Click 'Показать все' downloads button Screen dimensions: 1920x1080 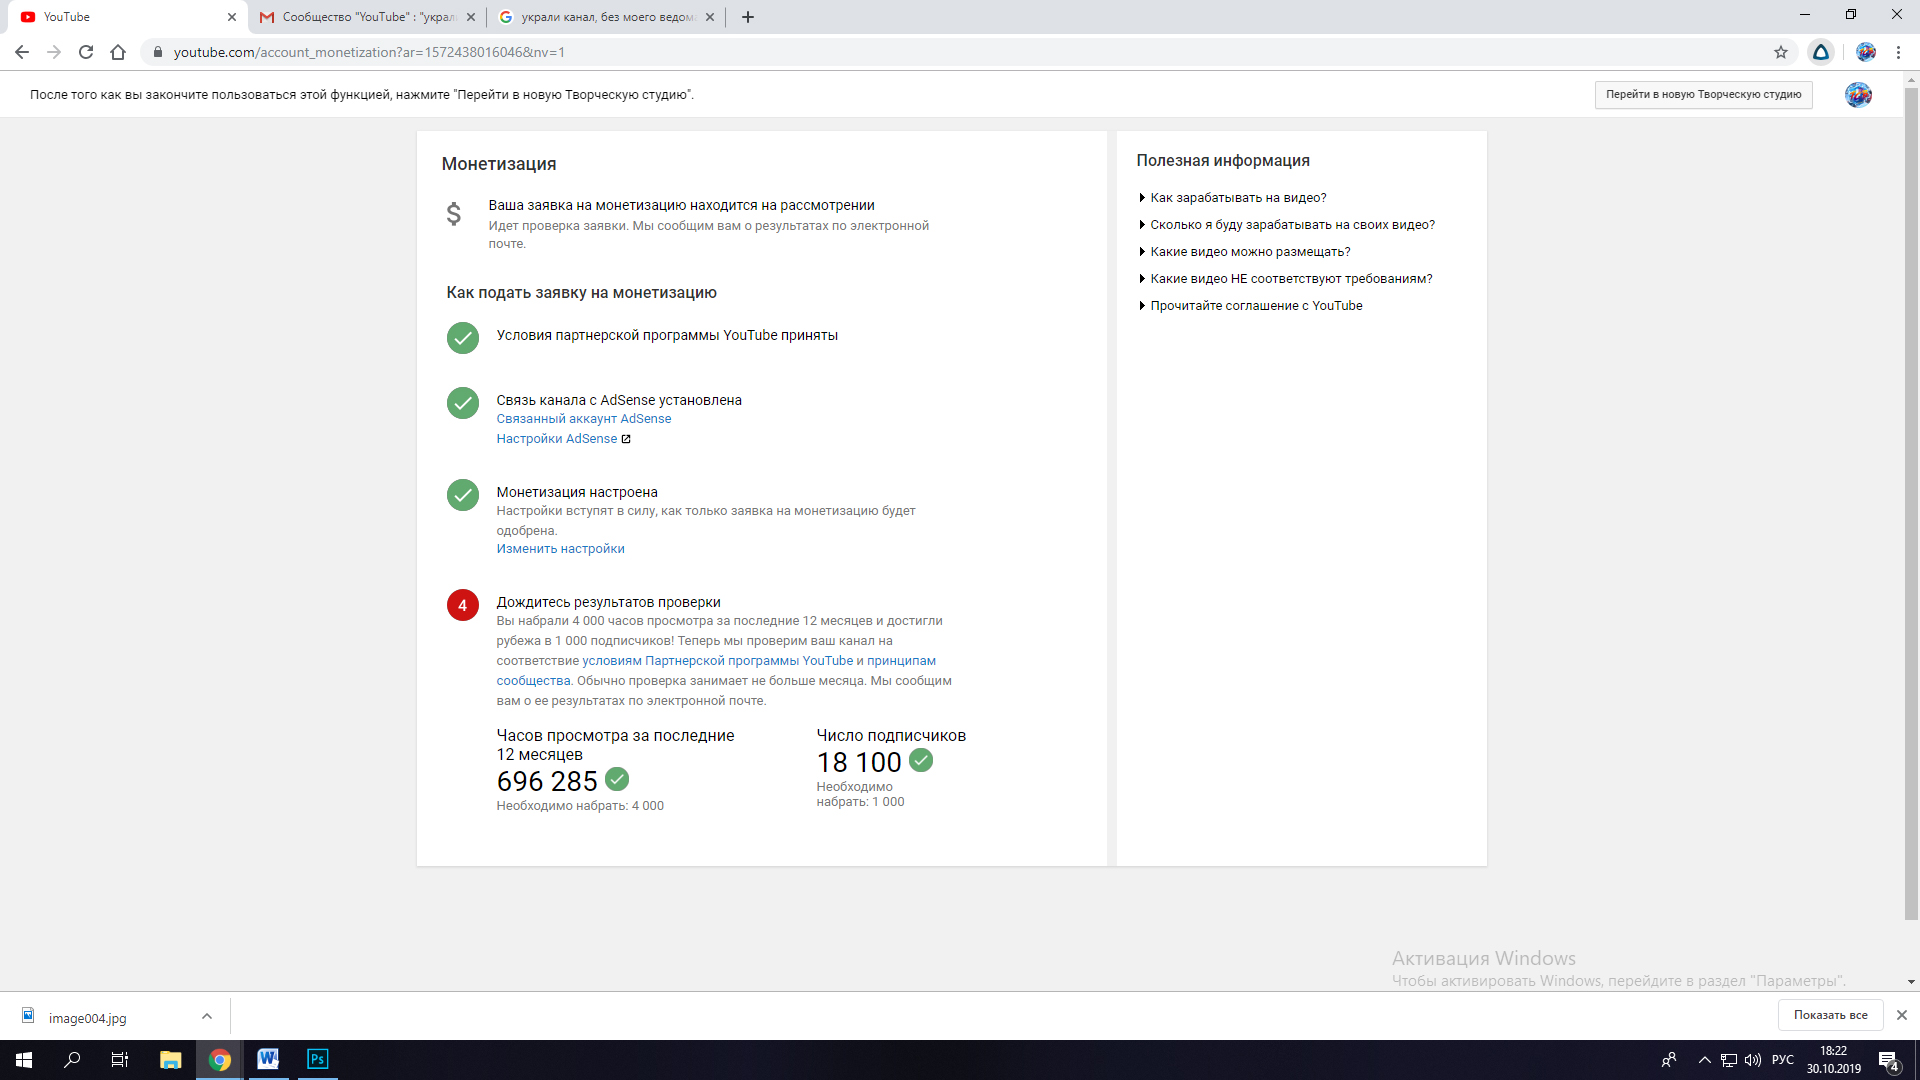point(1830,1015)
